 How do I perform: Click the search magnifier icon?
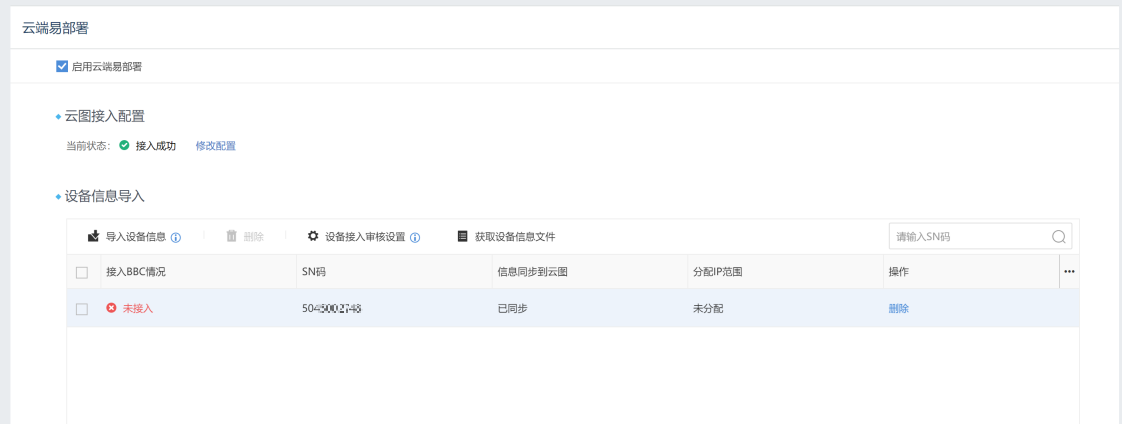[1059, 237]
